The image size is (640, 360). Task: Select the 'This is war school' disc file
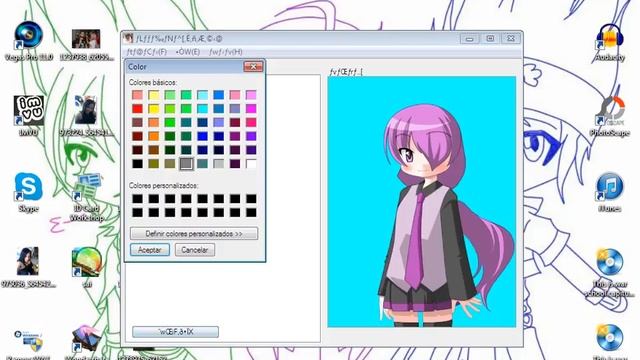pyautogui.click(x=609, y=273)
